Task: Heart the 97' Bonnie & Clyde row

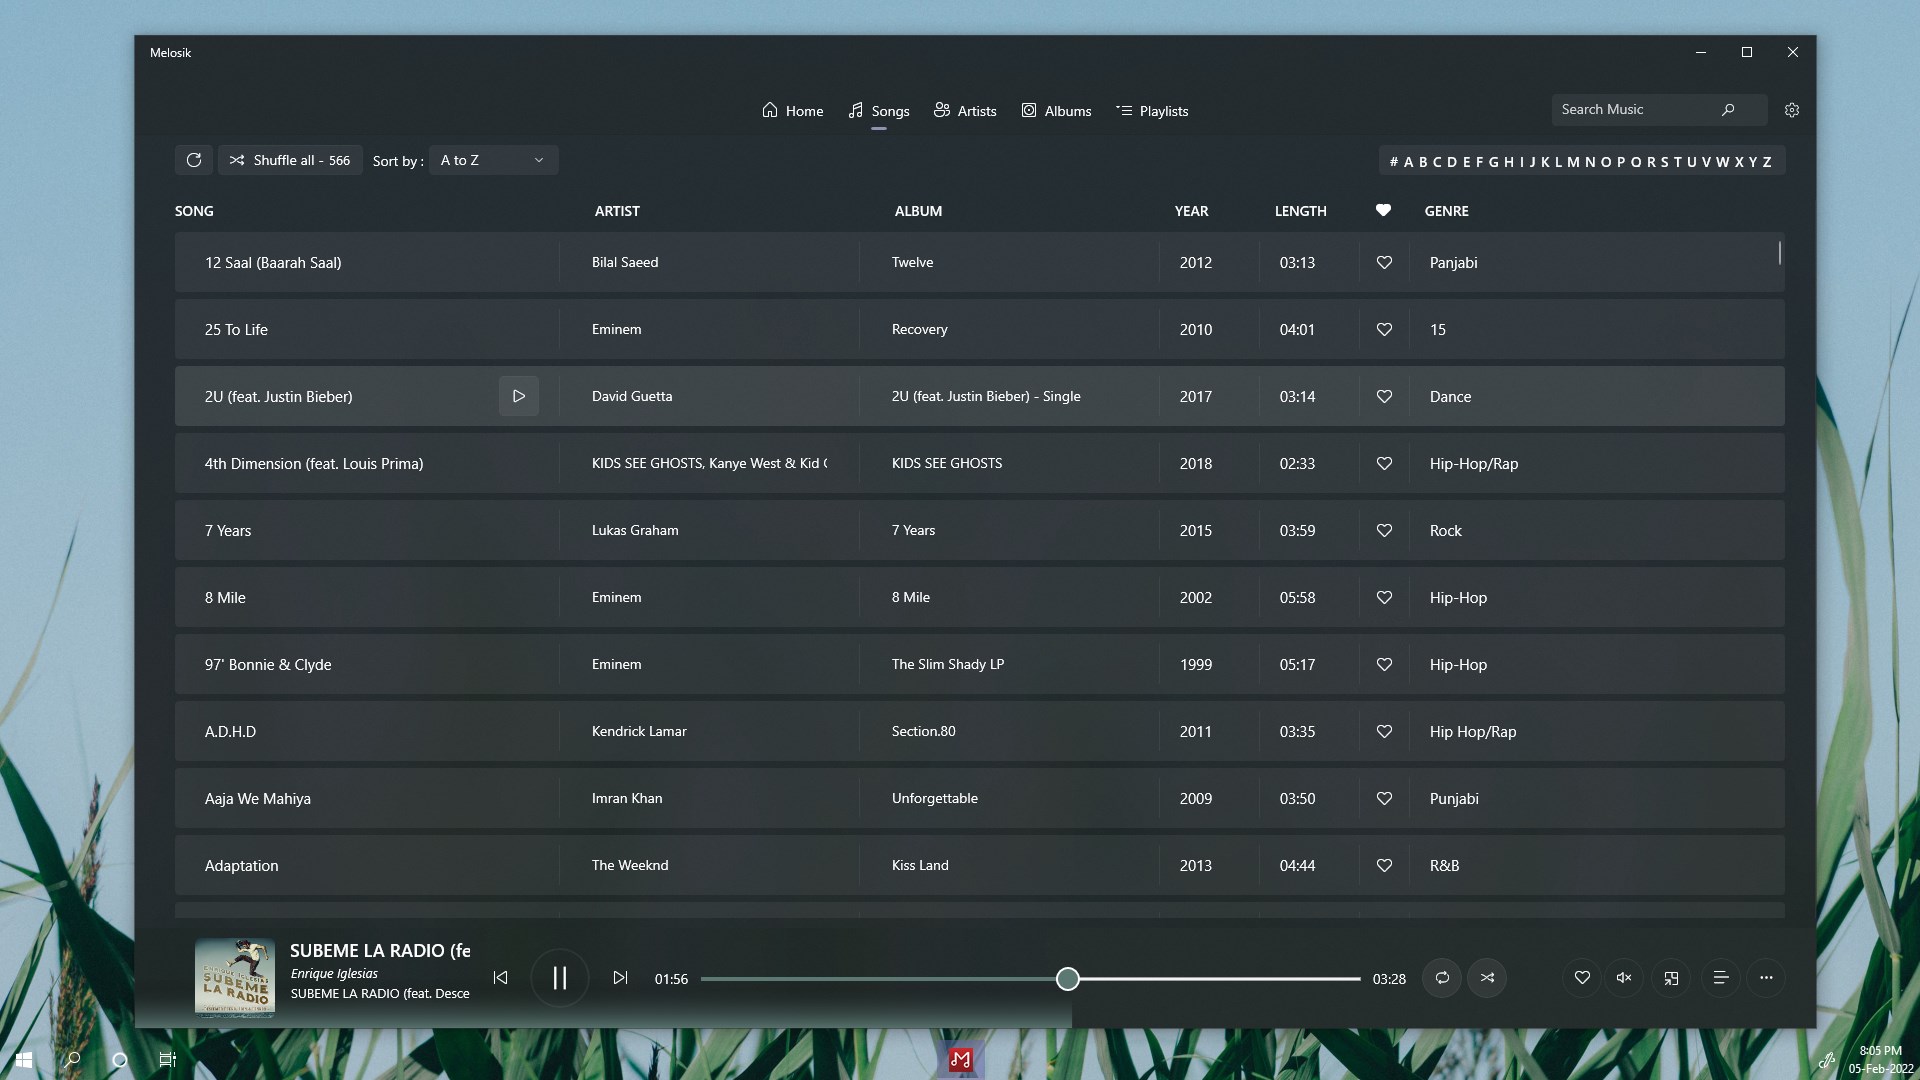Action: (1384, 664)
